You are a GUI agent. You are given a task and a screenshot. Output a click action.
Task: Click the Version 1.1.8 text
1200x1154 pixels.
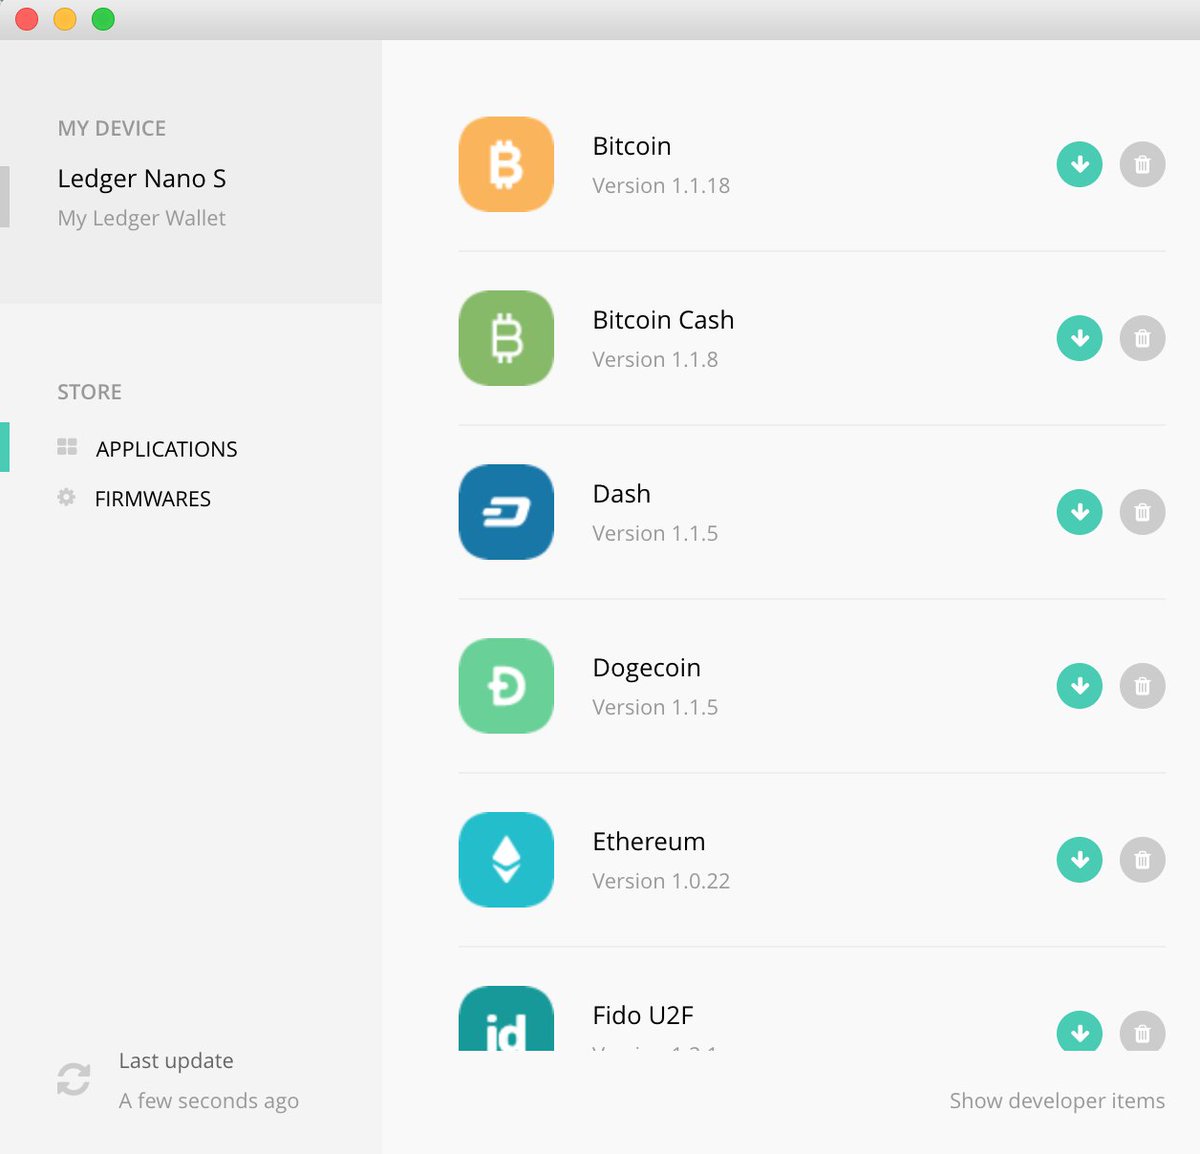655,360
